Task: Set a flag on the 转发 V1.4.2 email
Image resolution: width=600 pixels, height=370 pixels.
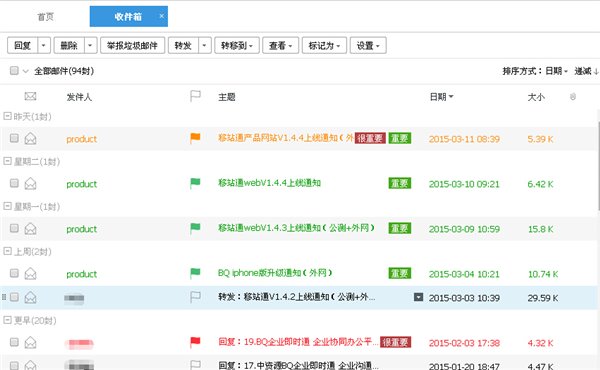Action: click(x=195, y=297)
